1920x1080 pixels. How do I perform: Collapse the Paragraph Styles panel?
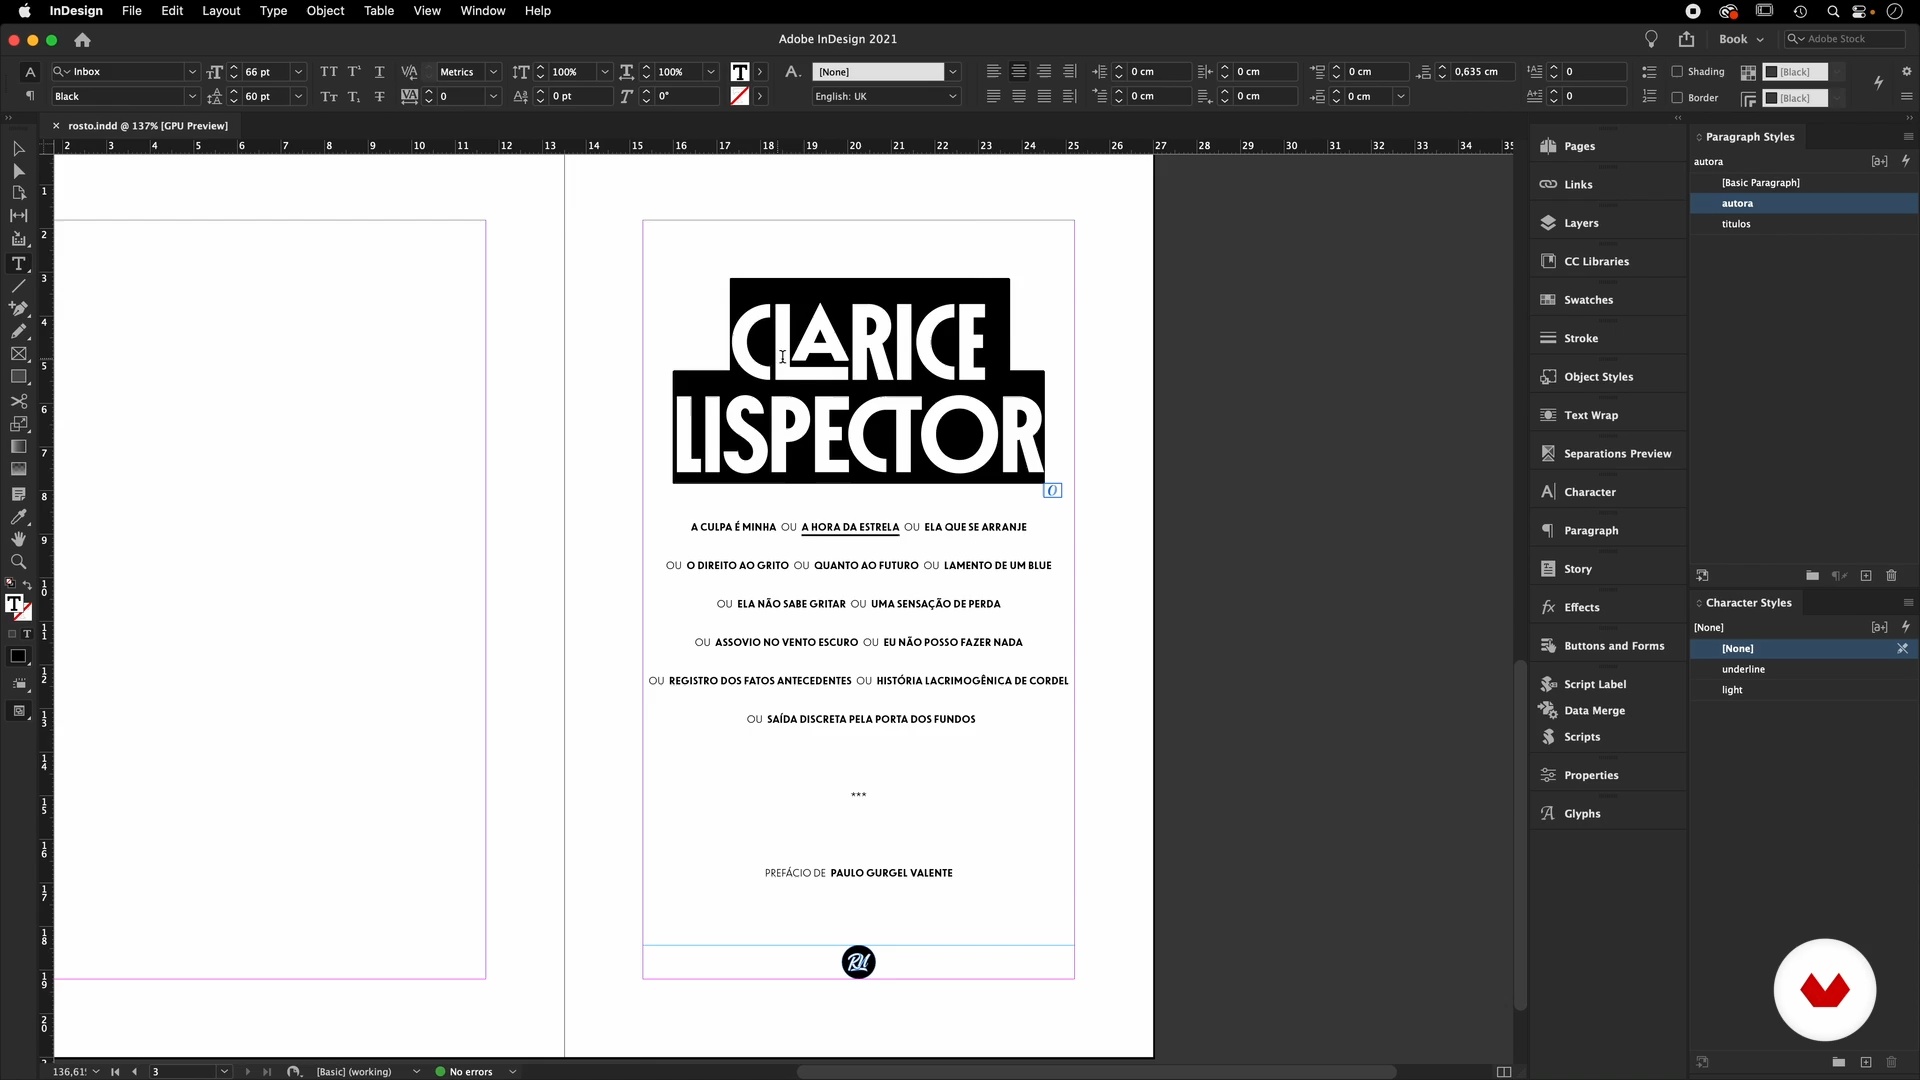(1698, 137)
